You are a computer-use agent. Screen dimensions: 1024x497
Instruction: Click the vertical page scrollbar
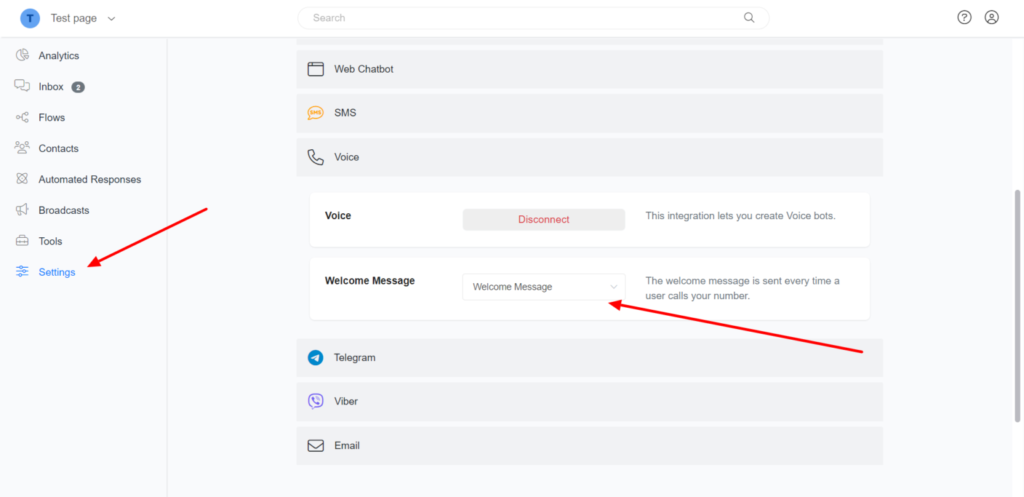(x=1017, y=306)
